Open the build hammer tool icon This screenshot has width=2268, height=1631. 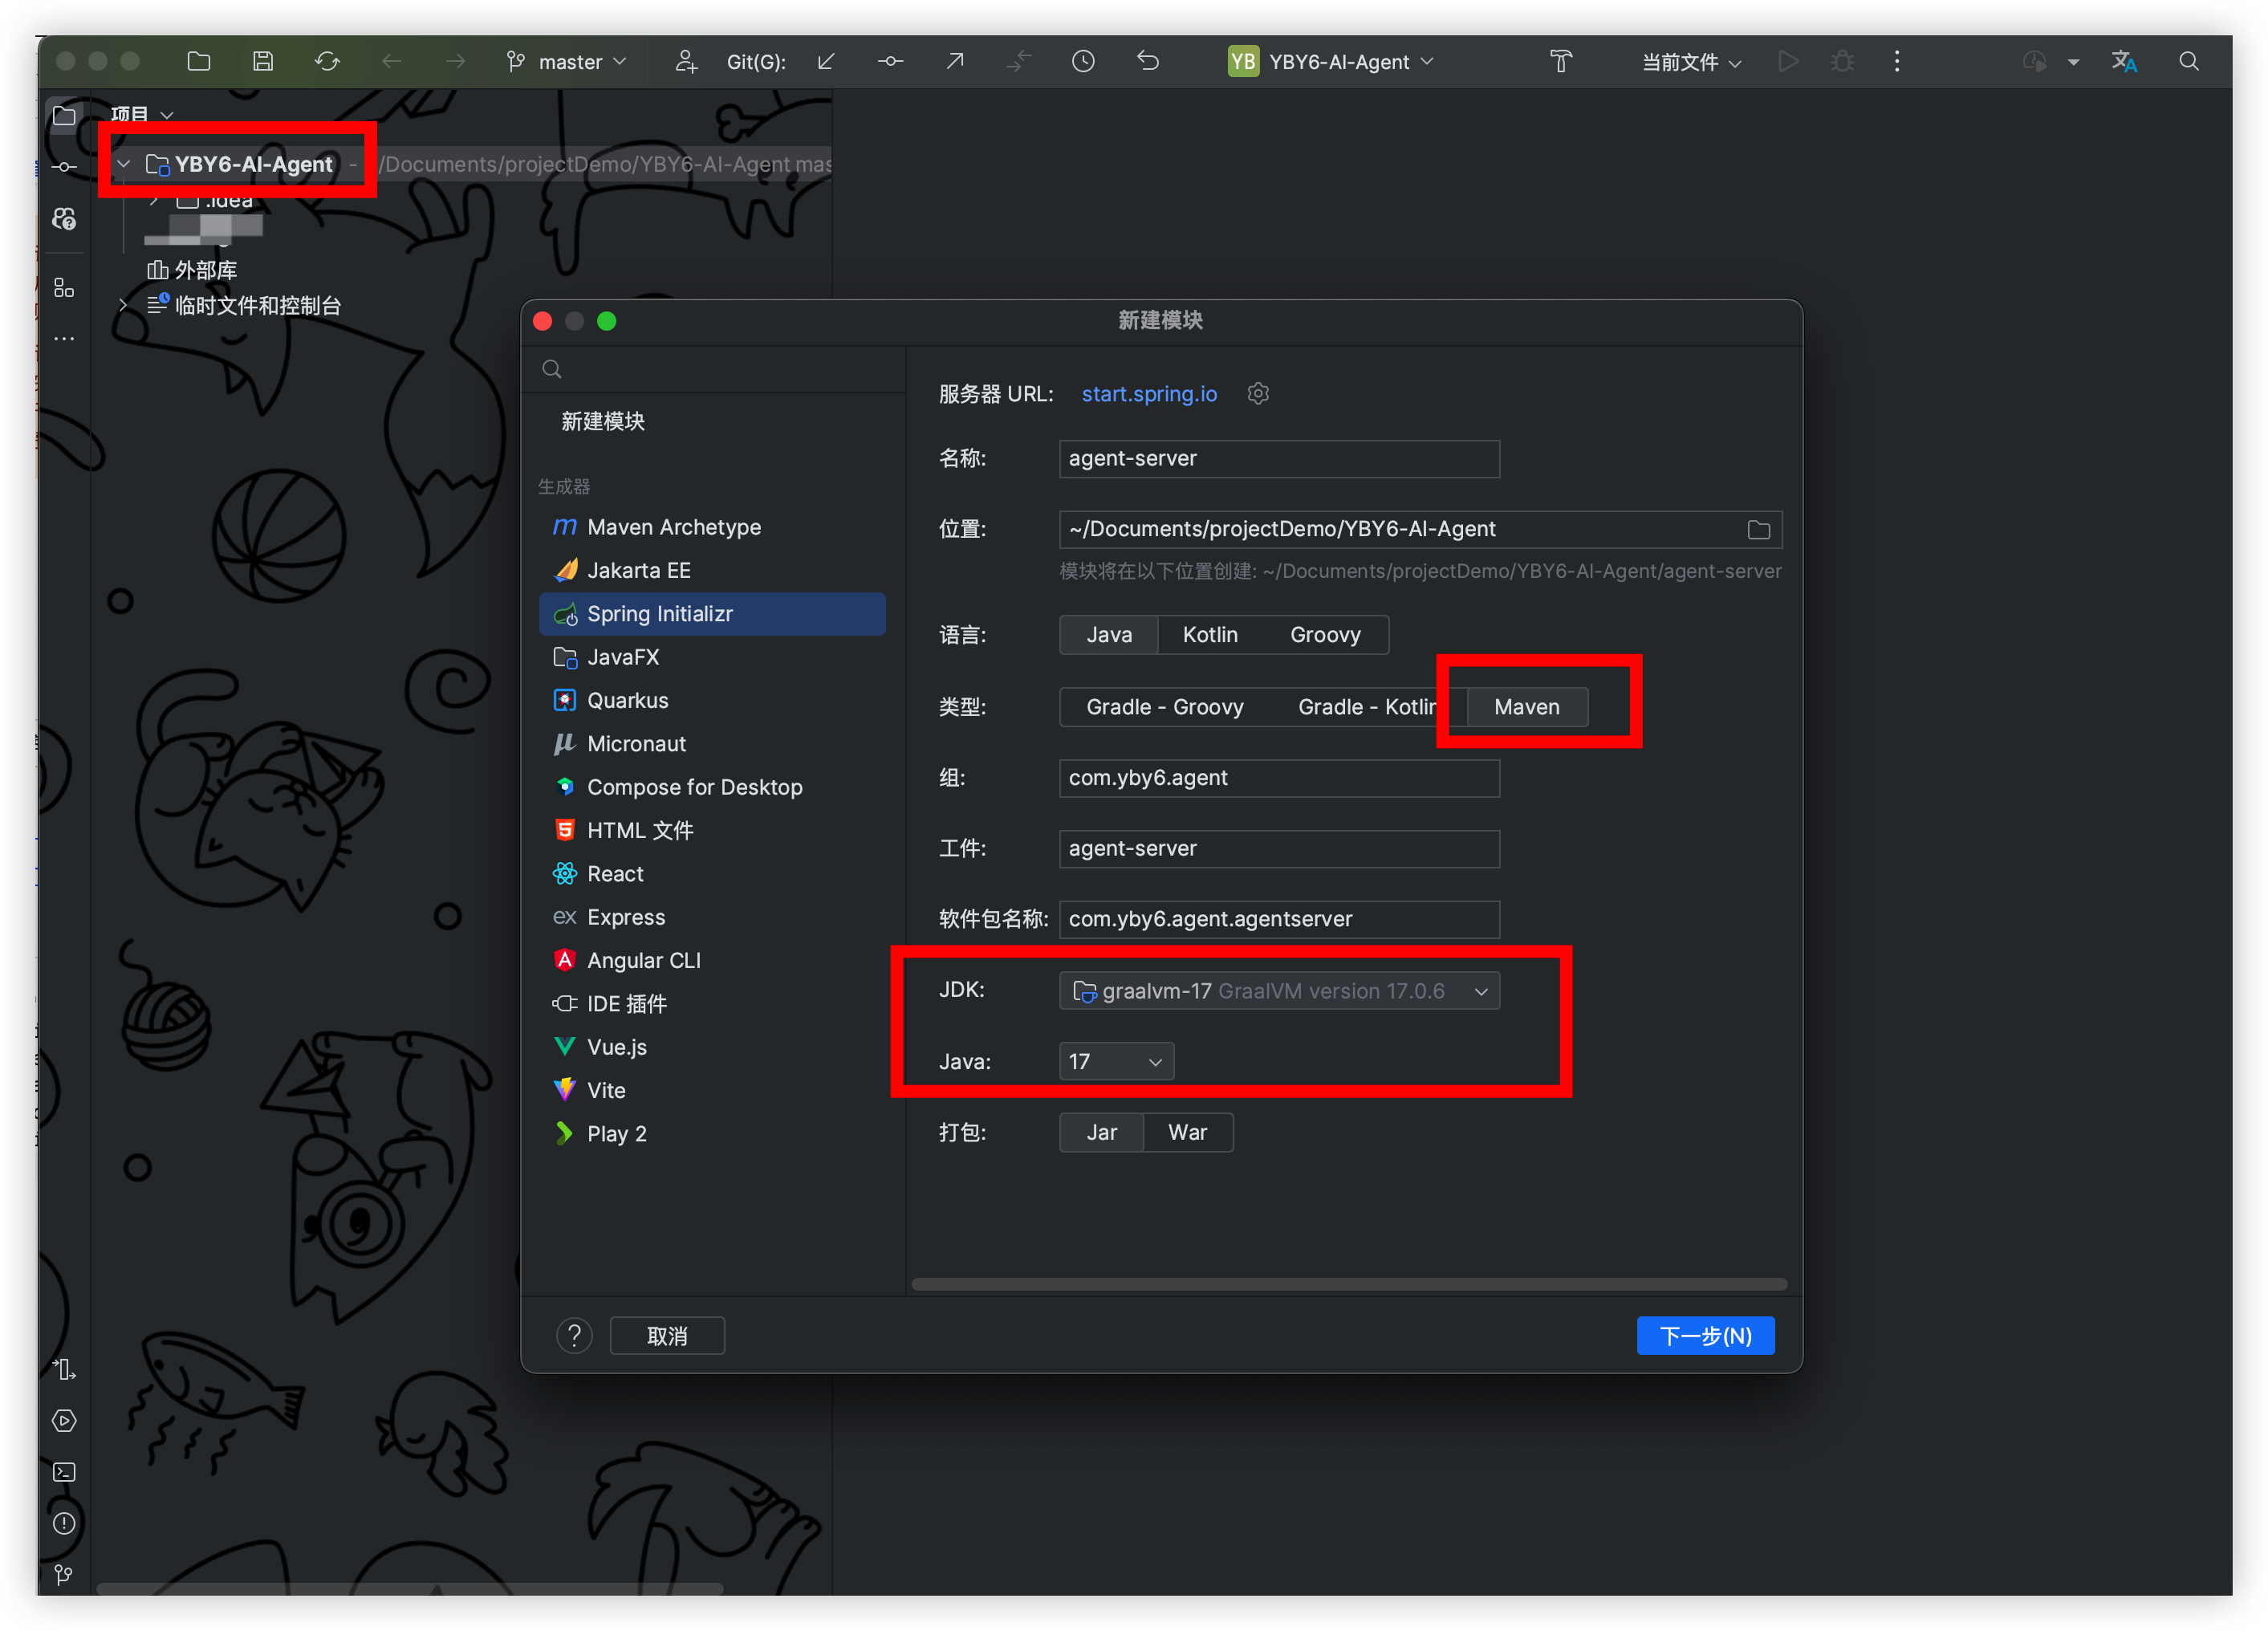click(1561, 61)
